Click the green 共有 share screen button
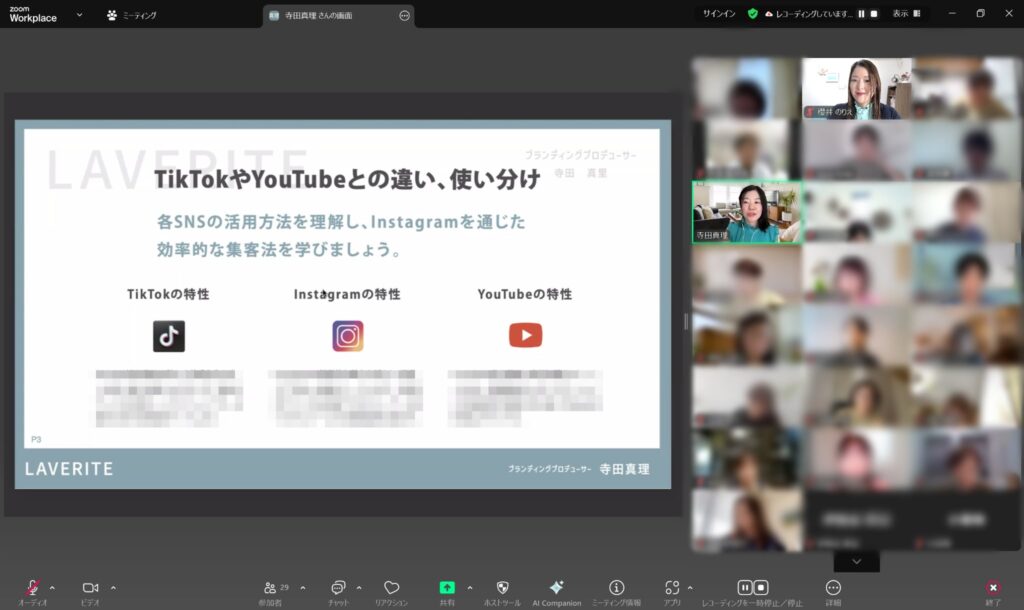The height and width of the screenshot is (610, 1024). [447, 588]
